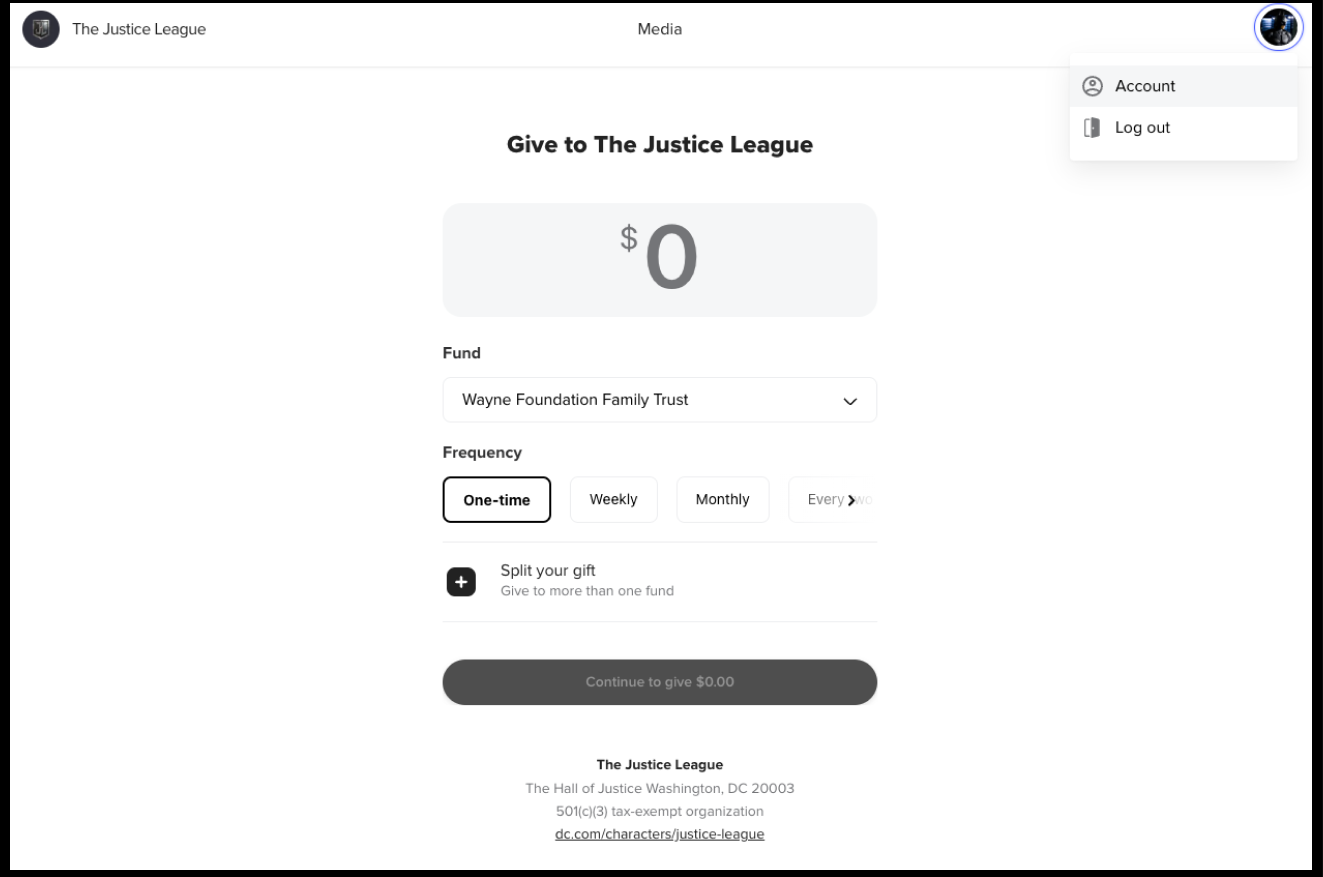Image resolution: width=1323 pixels, height=877 pixels.
Task: Open the Wayne Foundation Family Trust fund dropdown
Action: pyautogui.click(x=640, y=400)
